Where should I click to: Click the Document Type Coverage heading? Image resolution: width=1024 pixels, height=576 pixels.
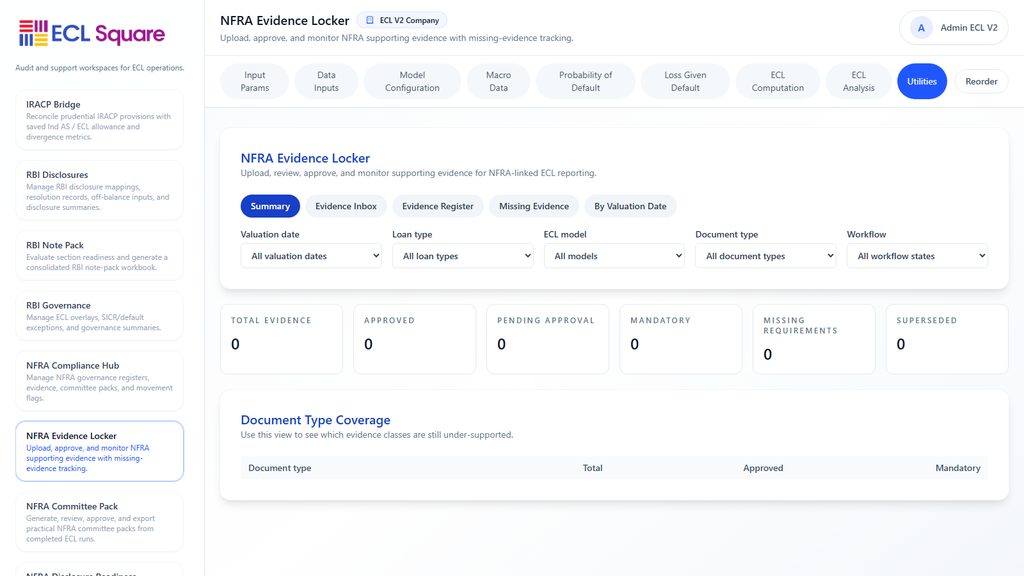(x=315, y=420)
